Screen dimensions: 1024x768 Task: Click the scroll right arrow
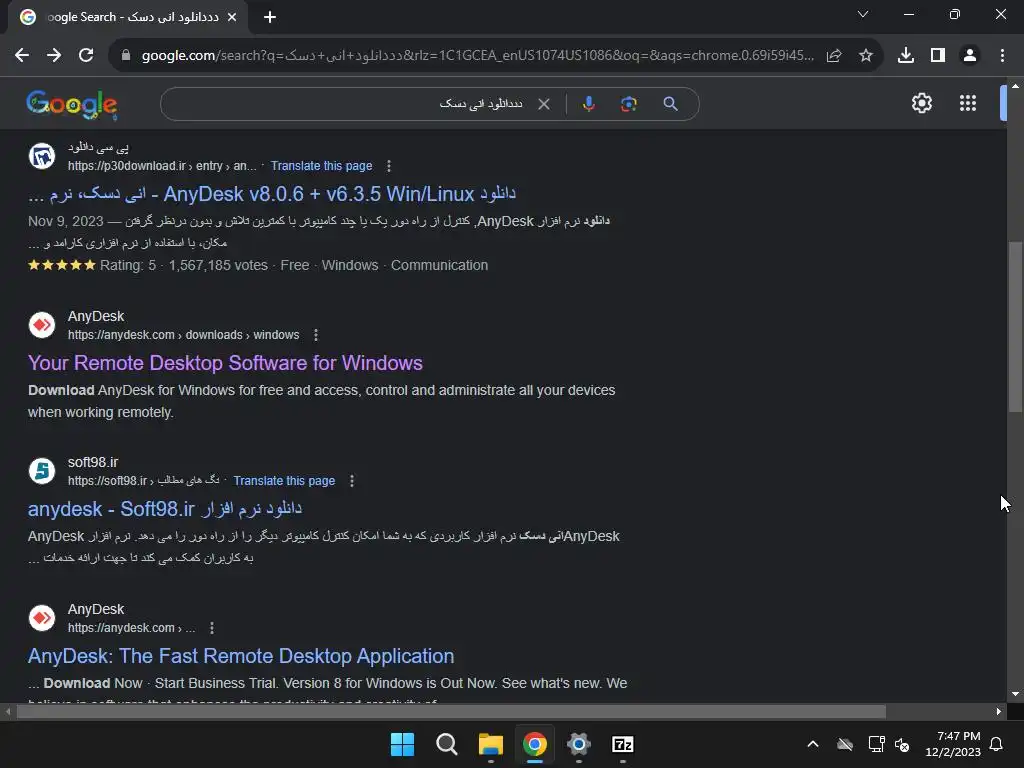pyautogui.click(x=999, y=711)
